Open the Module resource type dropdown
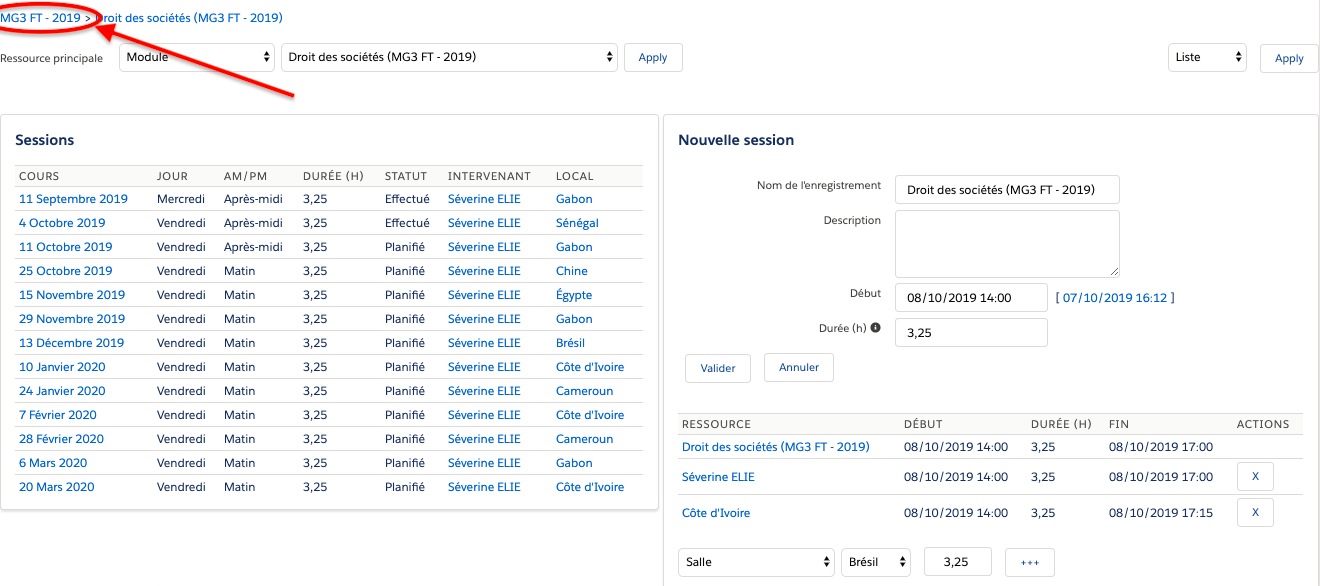The width and height of the screenshot is (1320, 586). (197, 57)
